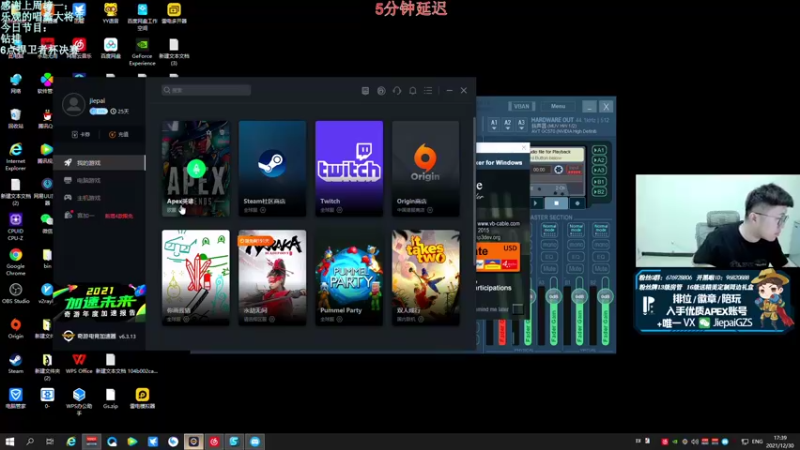Click the accelerator logo at sidebar bottom

click(x=68, y=336)
